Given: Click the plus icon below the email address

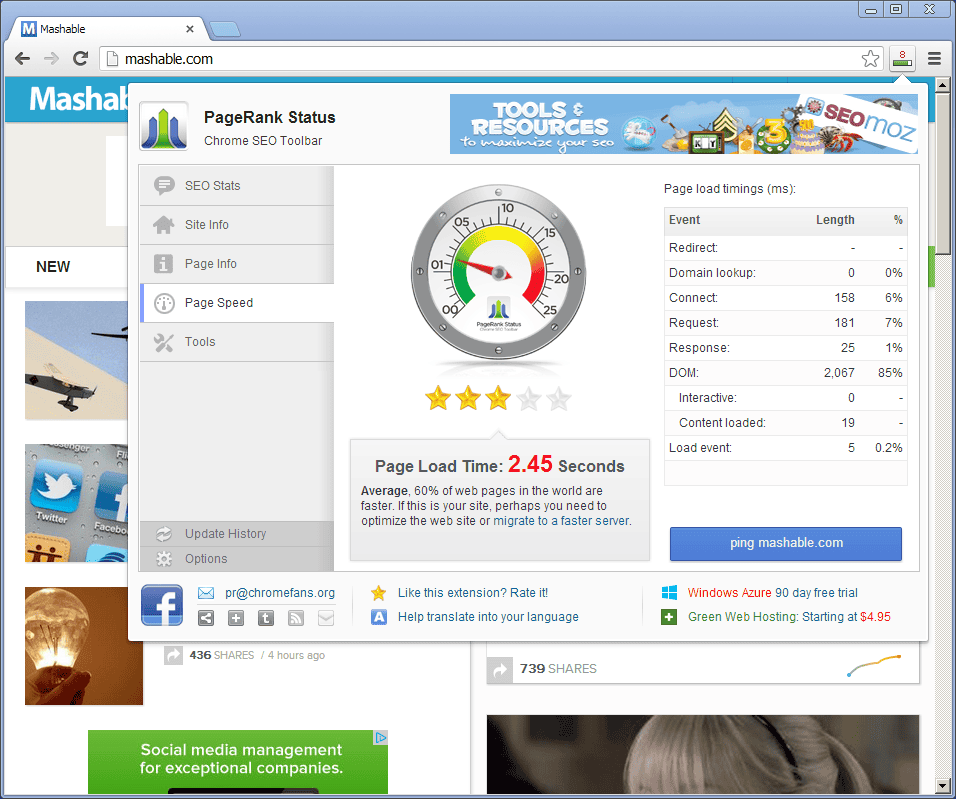Looking at the screenshot, I should pos(236,618).
